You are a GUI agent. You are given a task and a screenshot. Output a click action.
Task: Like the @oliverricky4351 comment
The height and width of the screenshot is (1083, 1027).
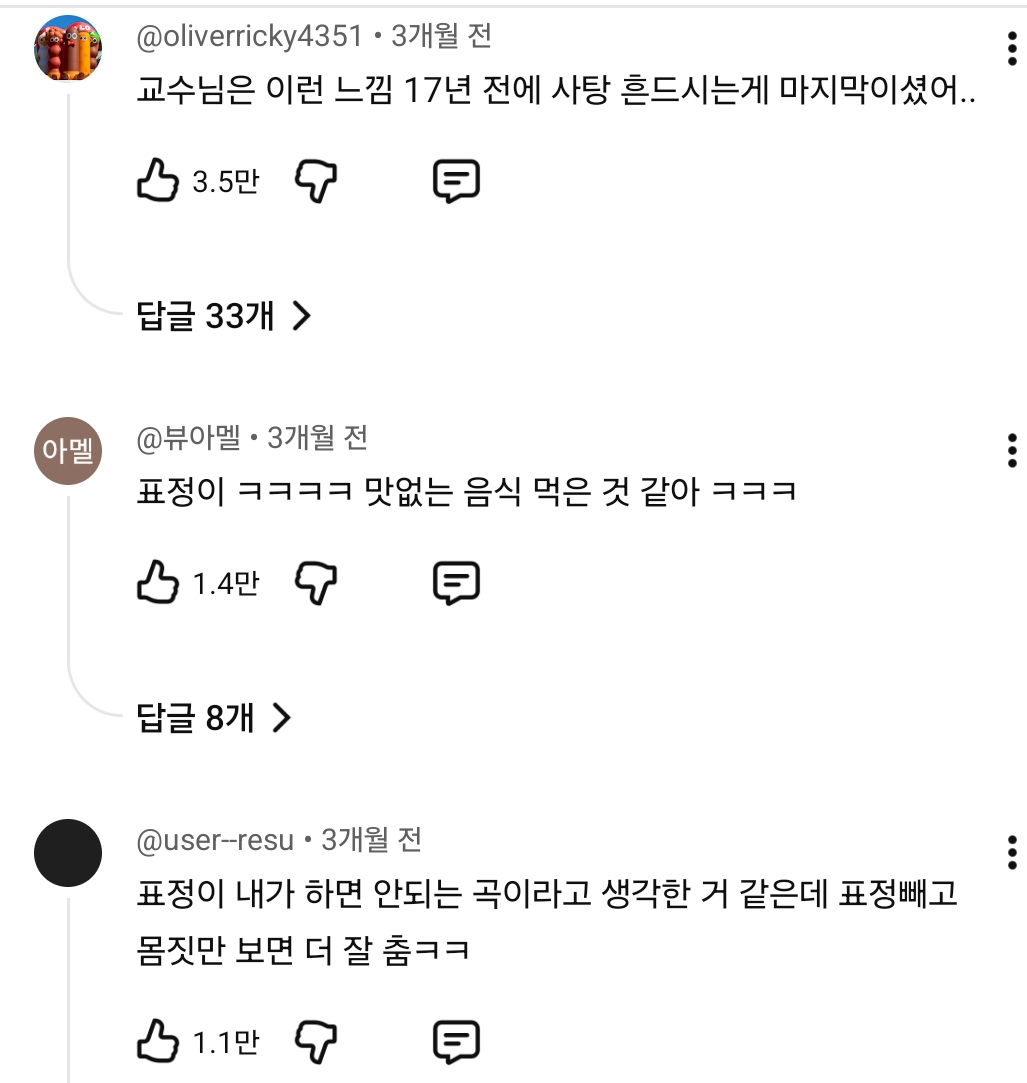[157, 182]
